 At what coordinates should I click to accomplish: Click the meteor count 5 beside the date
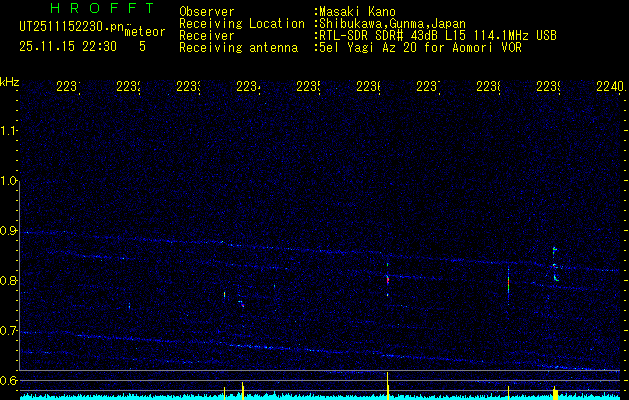click(142, 47)
